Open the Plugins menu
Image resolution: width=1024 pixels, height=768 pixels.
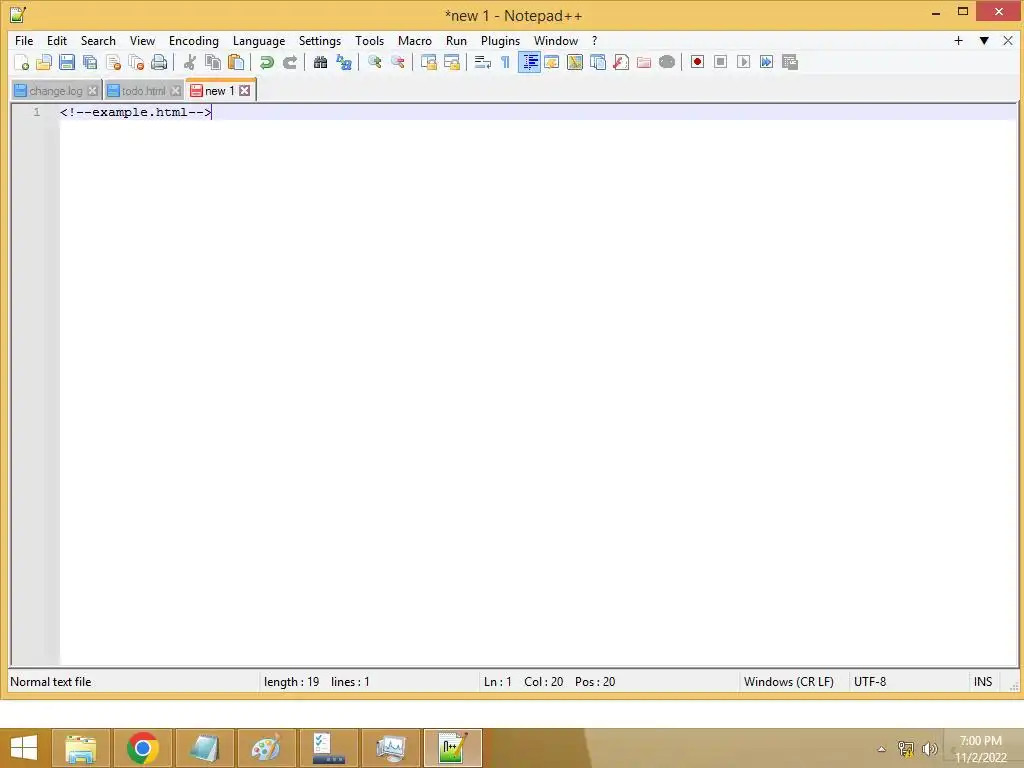(500, 40)
